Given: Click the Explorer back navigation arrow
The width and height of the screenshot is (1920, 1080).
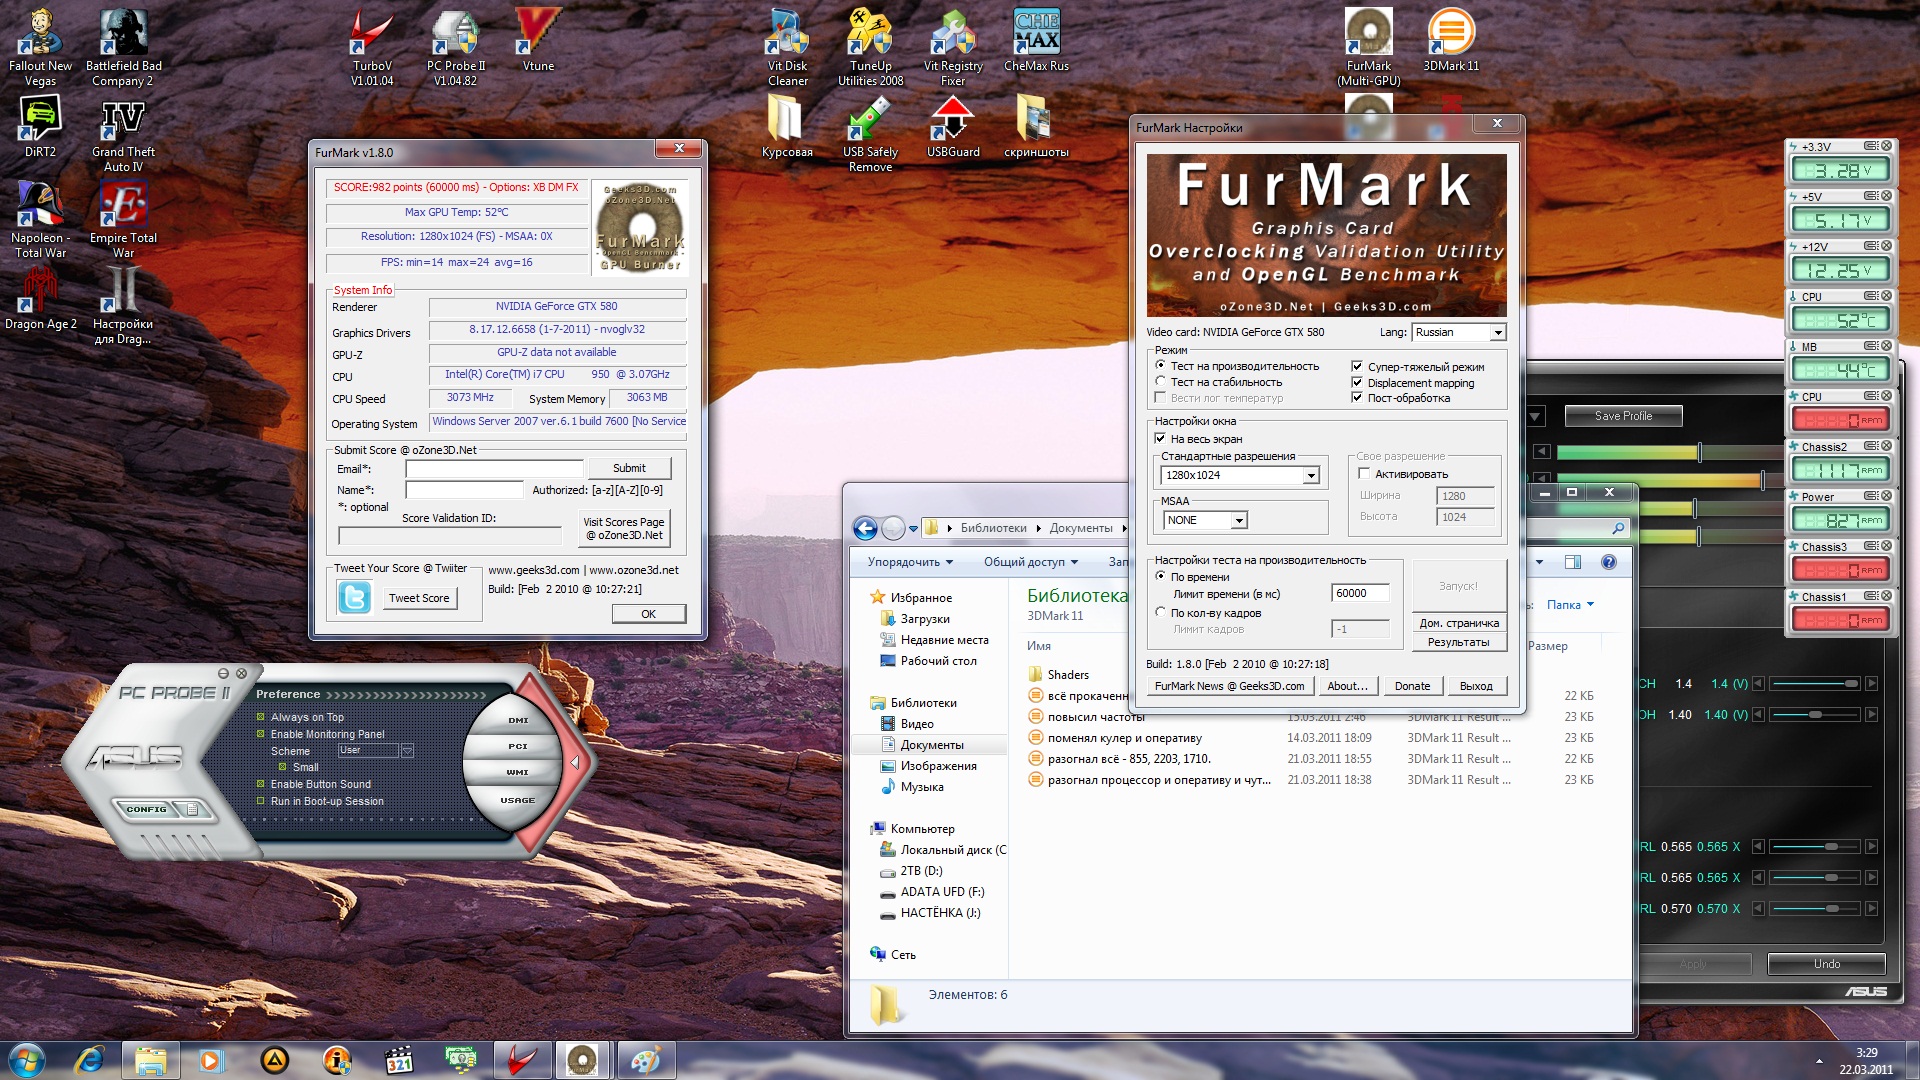Looking at the screenshot, I should coord(865,528).
